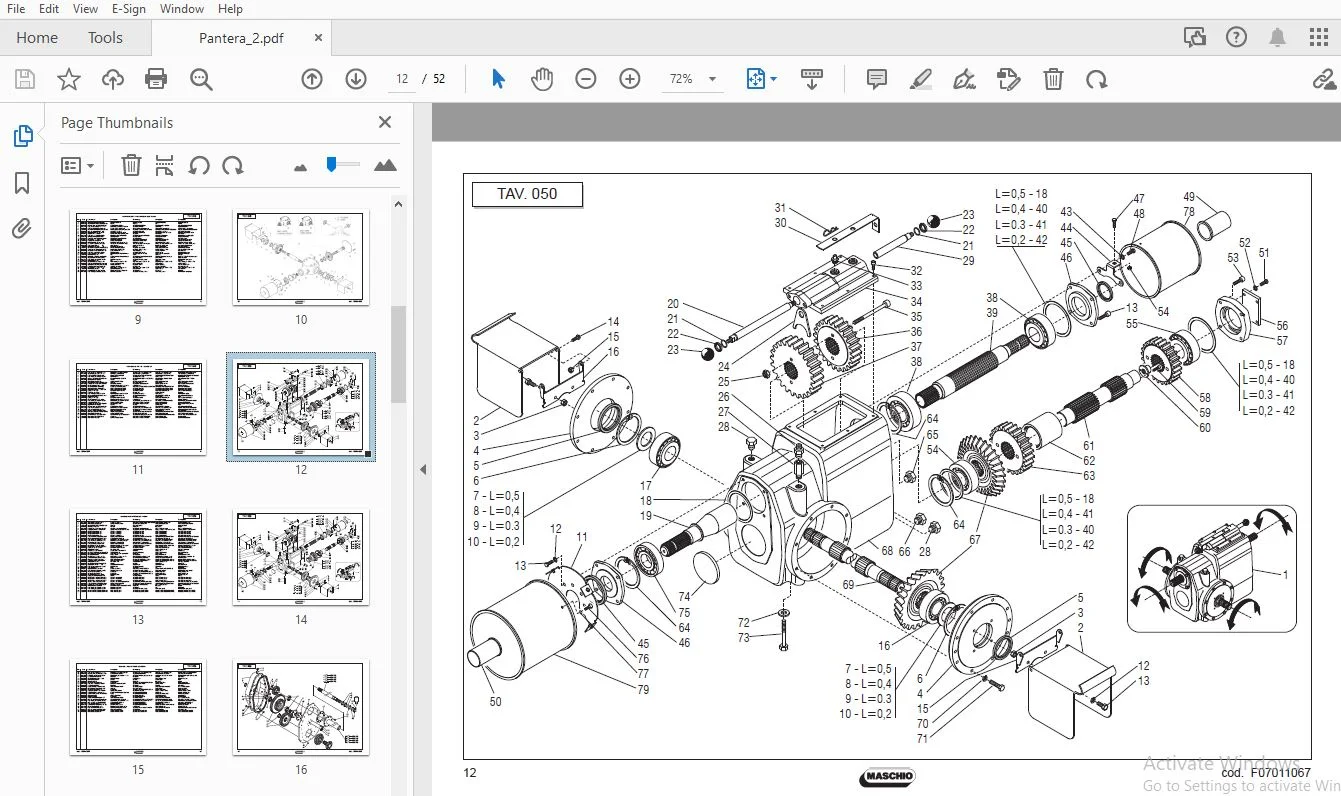Click the Fill and Sign form icon

(1009, 79)
